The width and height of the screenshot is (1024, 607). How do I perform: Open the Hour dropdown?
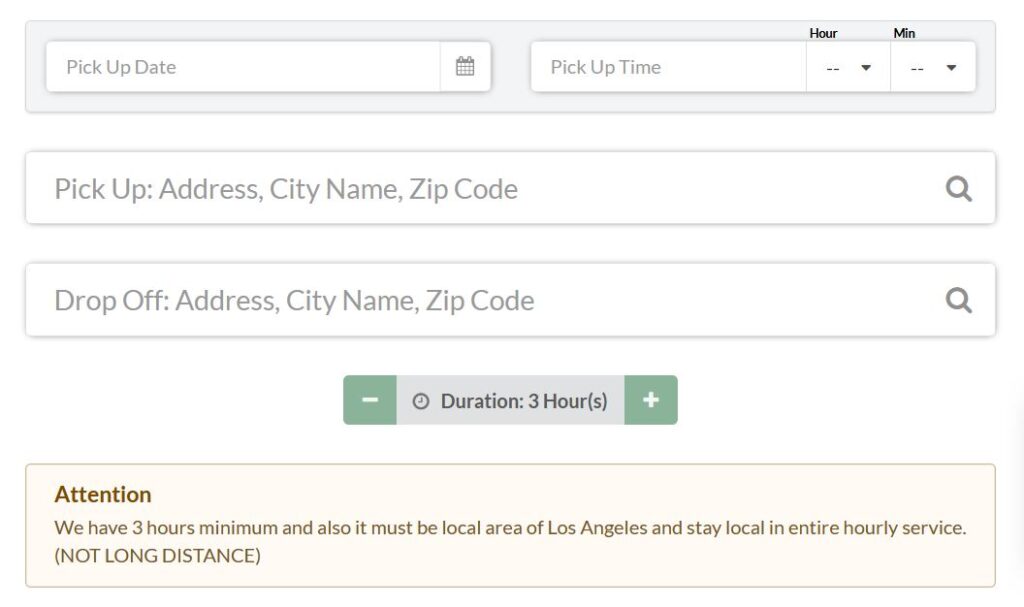pyautogui.click(x=848, y=68)
